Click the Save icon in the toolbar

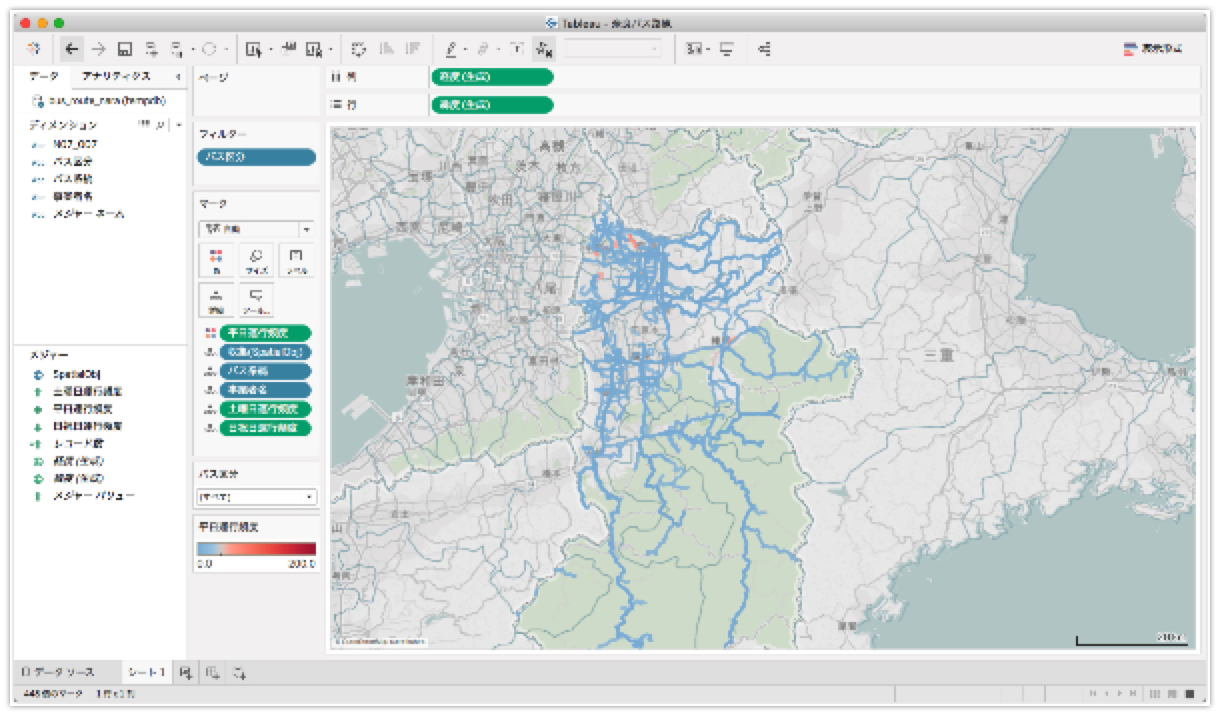[x=121, y=48]
